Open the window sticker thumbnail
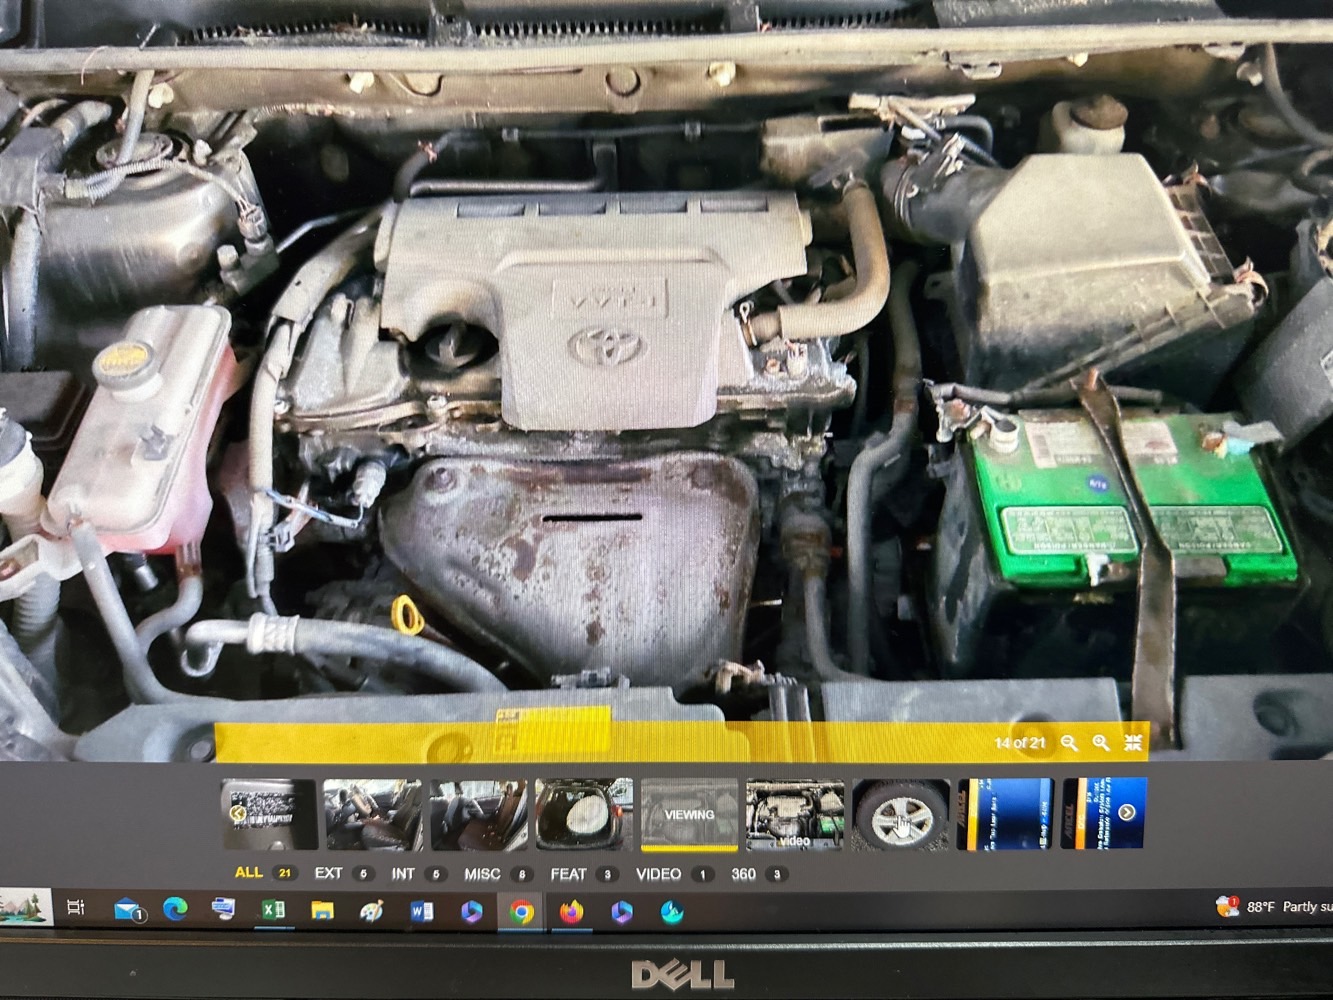Viewport: 1333px width, 1000px height. pyautogui.click(x=269, y=814)
